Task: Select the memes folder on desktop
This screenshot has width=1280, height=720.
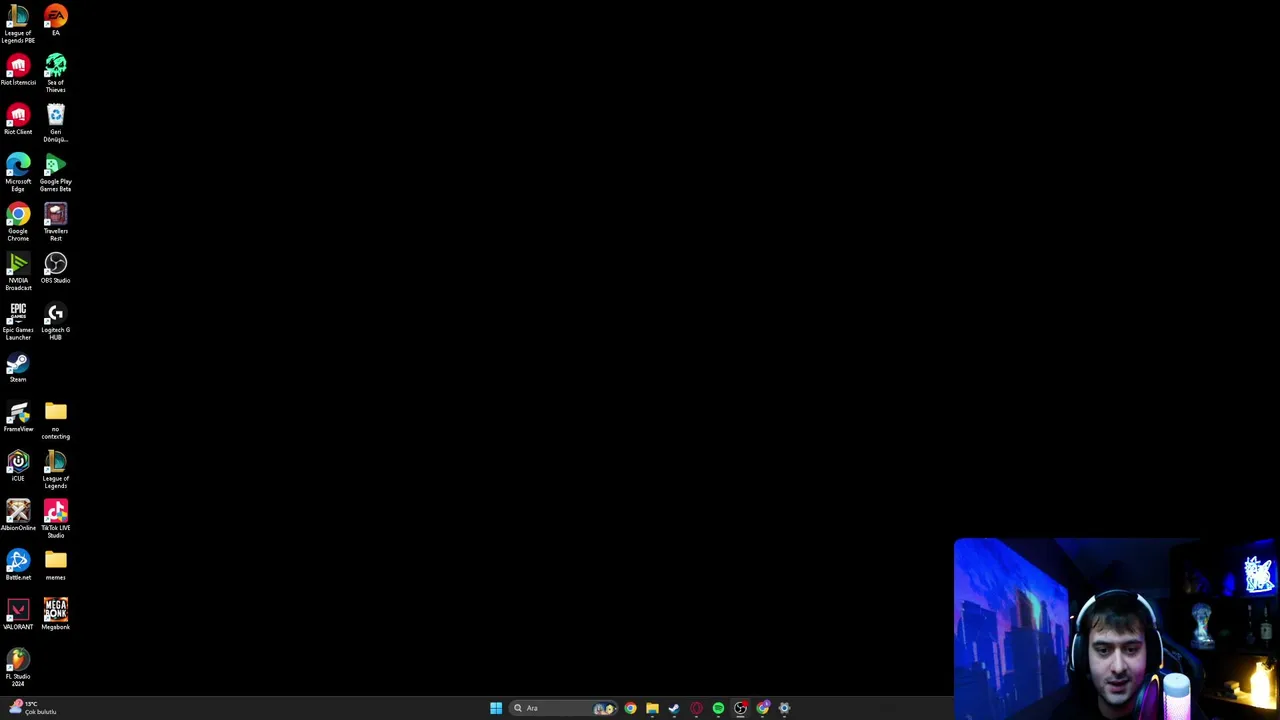Action: [56, 565]
